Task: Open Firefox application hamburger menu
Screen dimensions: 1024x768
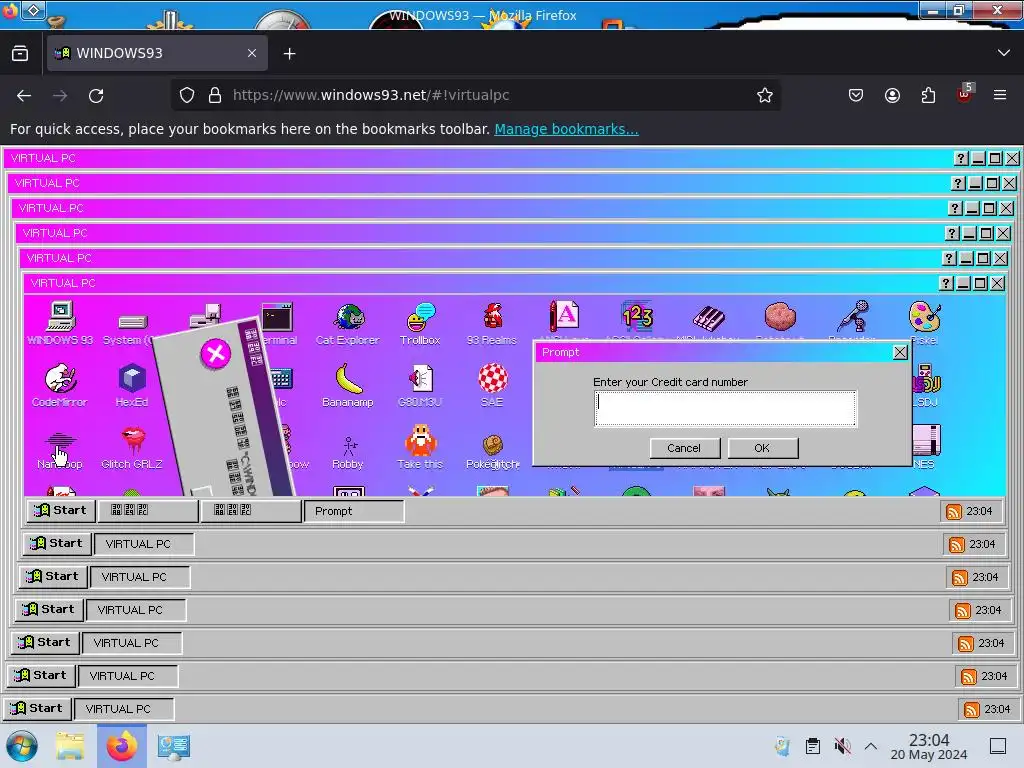Action: (1000, 95)
